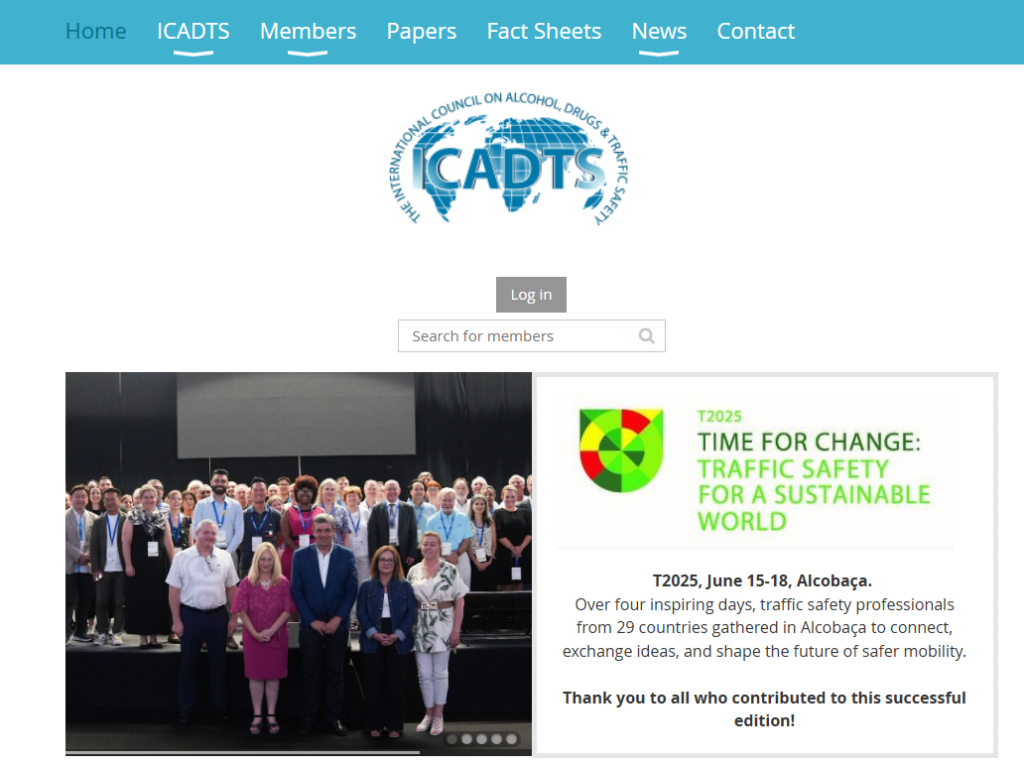Click the slideshow progress bar
This screenshot has width=1024, height=768.
pos(242,752)
